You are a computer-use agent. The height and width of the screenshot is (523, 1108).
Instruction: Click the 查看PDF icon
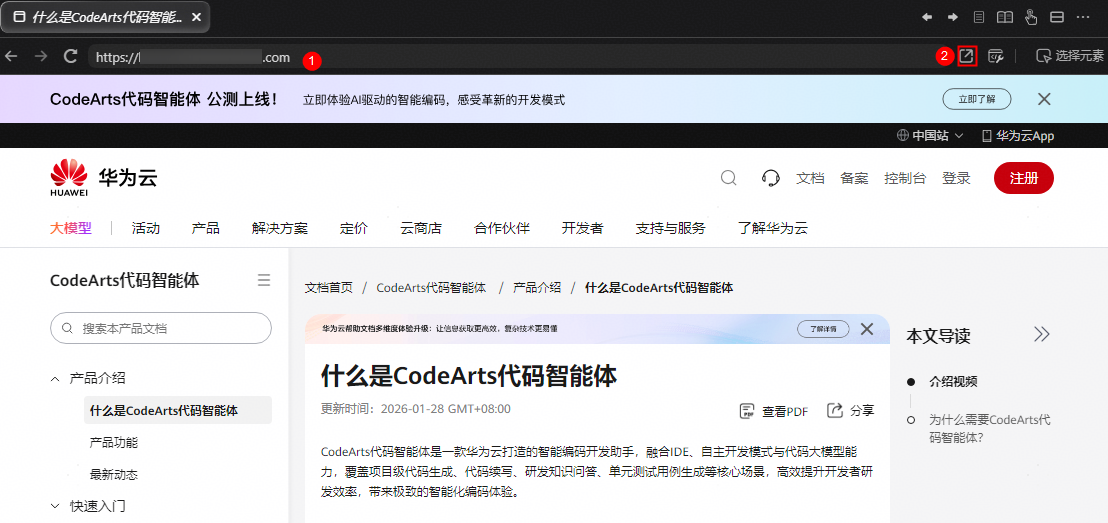click(747, 411)
